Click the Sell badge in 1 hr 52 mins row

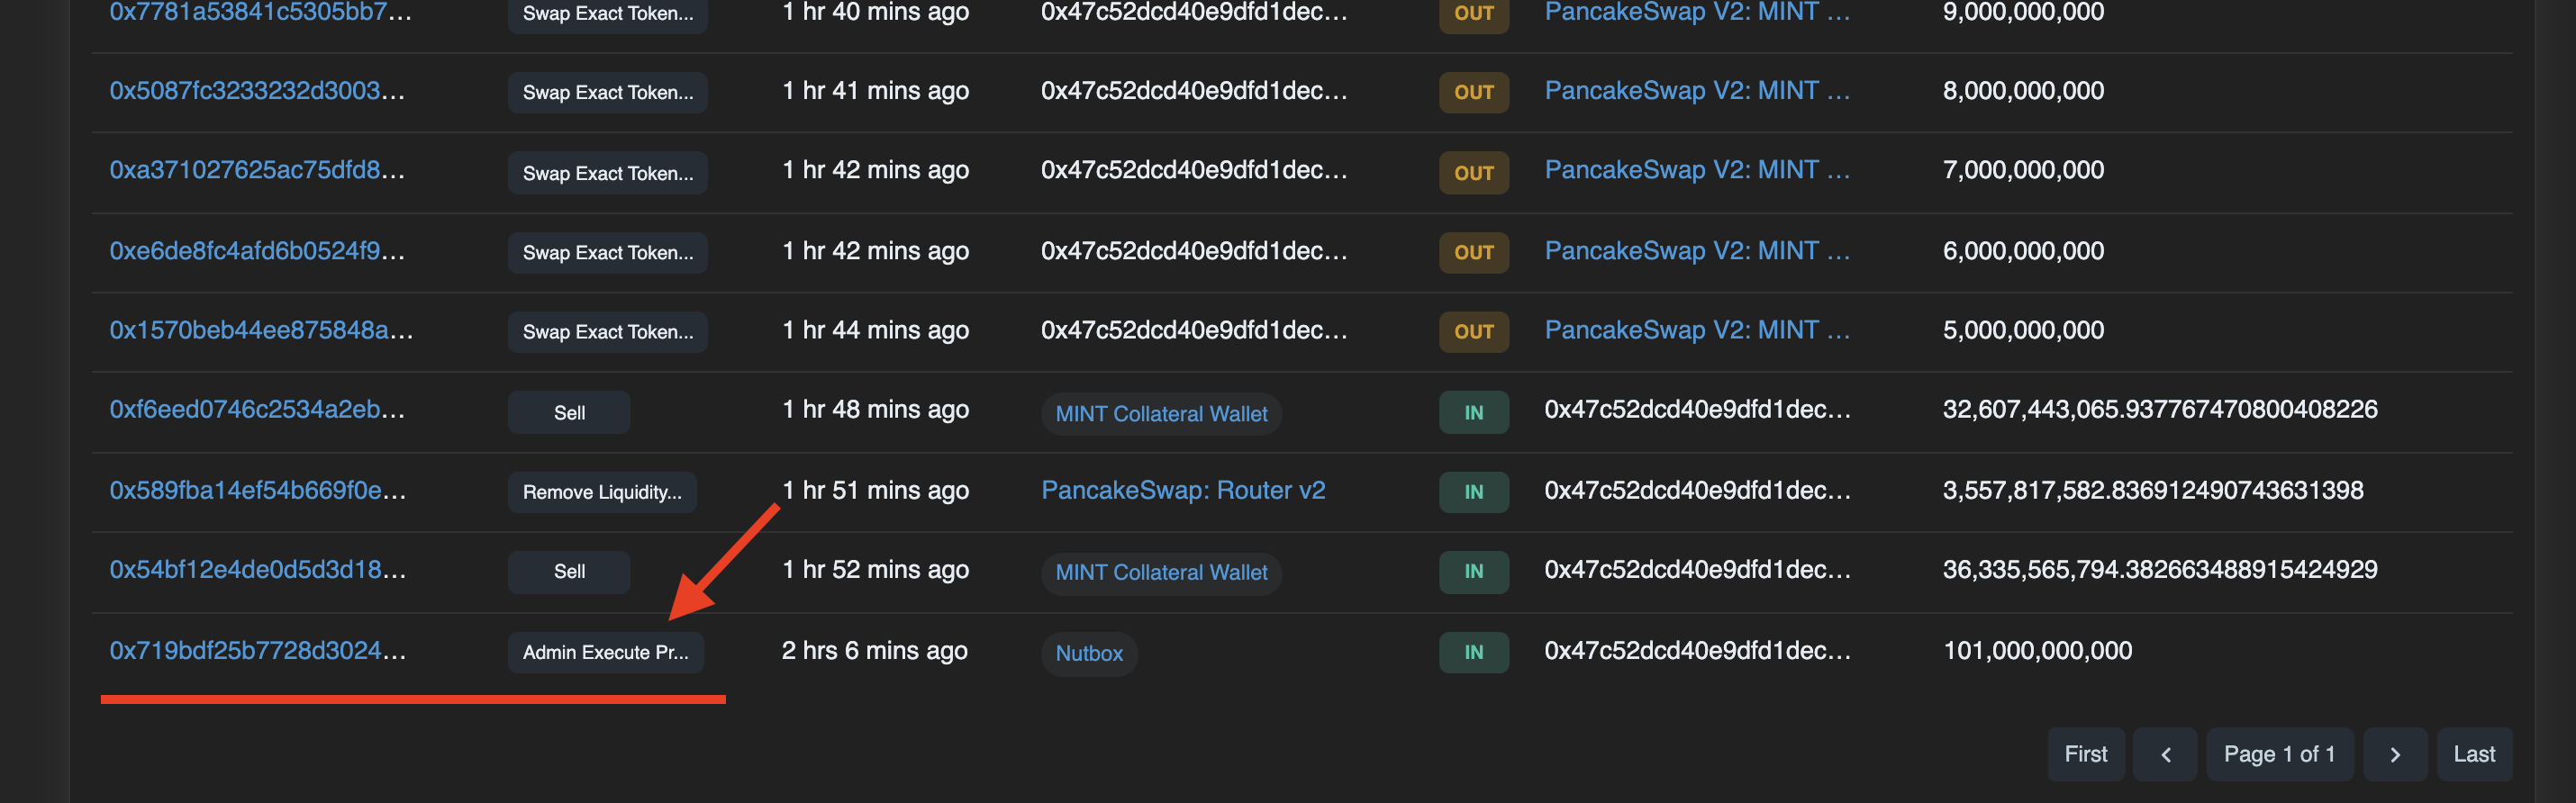569,572
